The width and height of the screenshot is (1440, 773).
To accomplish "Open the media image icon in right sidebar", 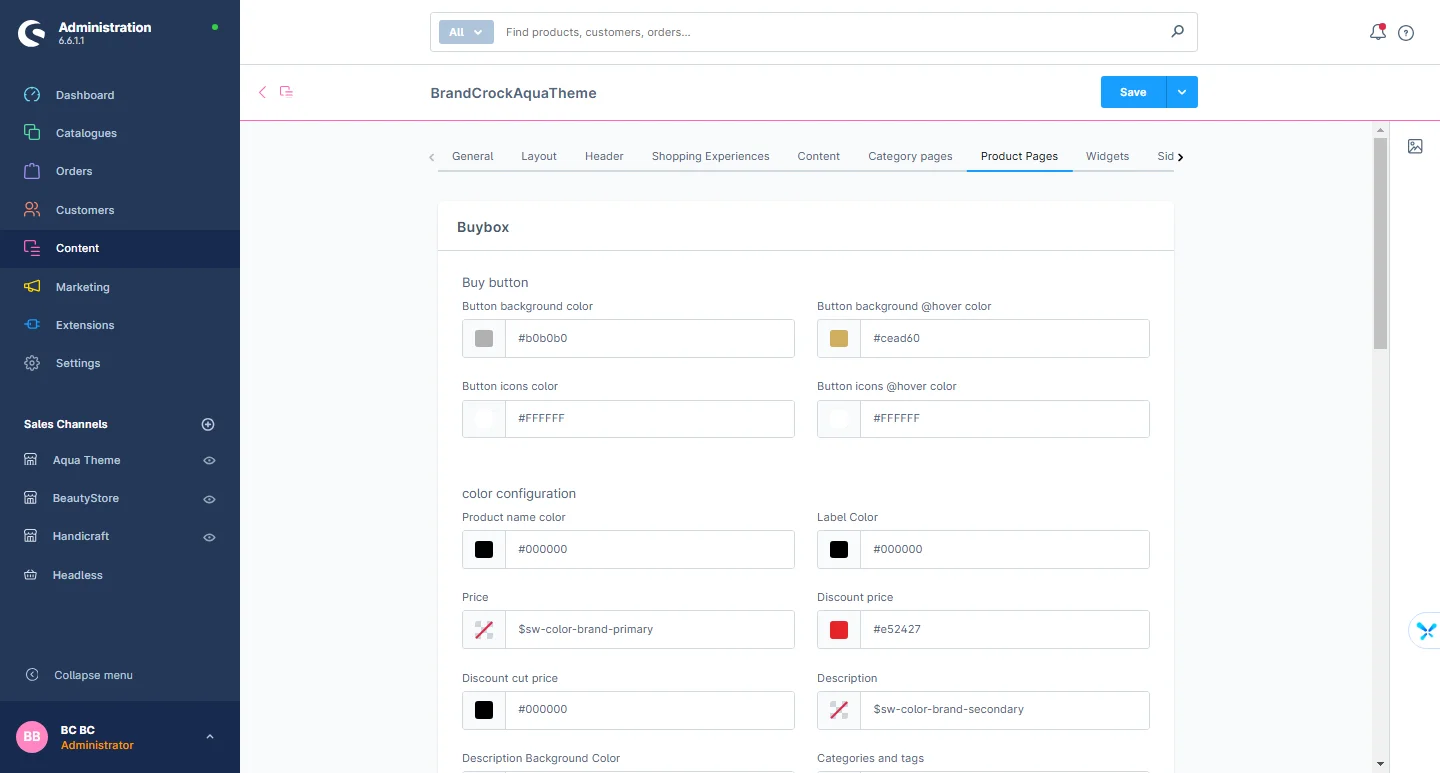I will click(1415, 146).
